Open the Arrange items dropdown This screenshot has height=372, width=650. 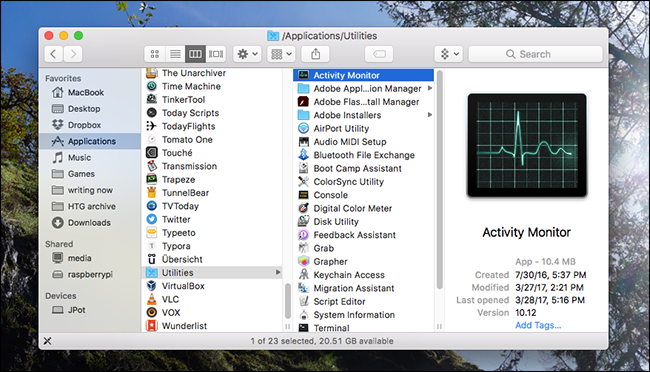[281, 54]
